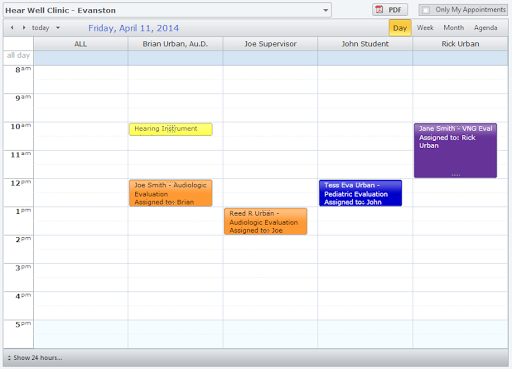
Task: Switch to Week view
Action: 425,28
